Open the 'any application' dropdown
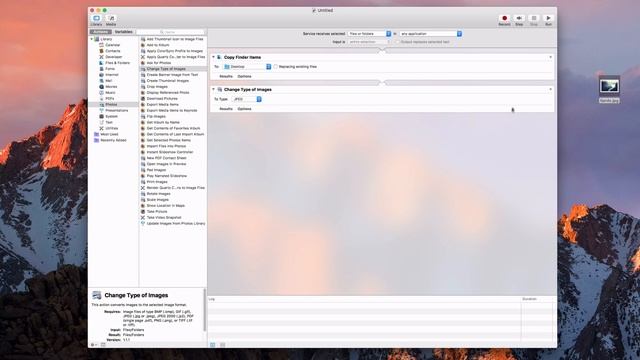Screen dimensions: 640x360 coord(431,33)
